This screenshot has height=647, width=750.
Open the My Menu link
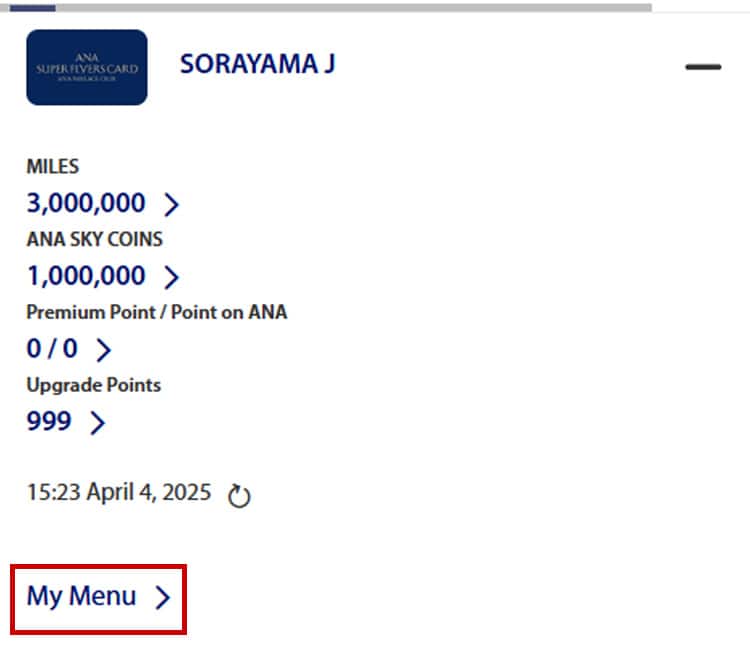tap(82, 597)
